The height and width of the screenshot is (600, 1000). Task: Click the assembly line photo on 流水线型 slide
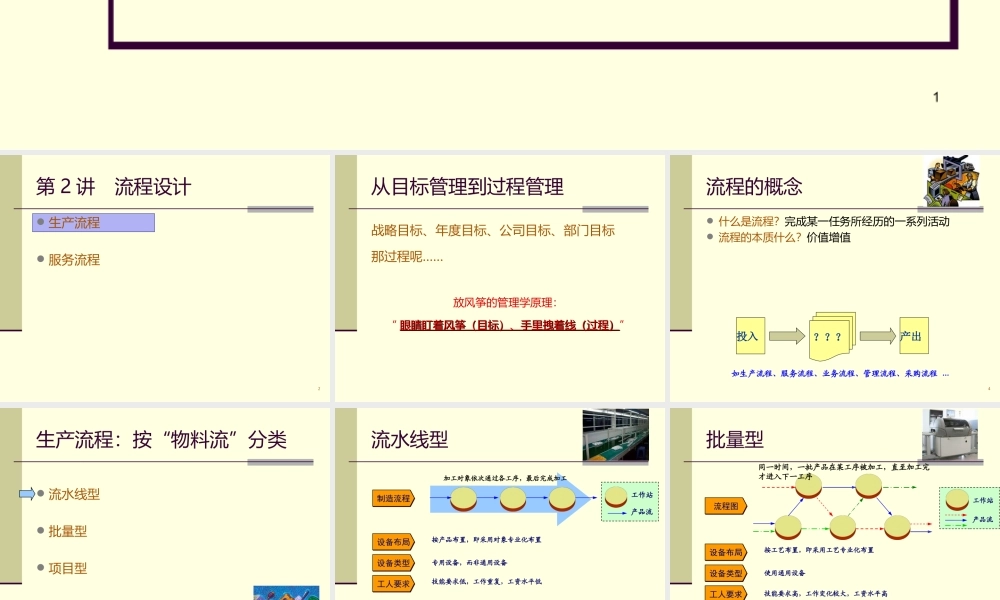point(615,435)
